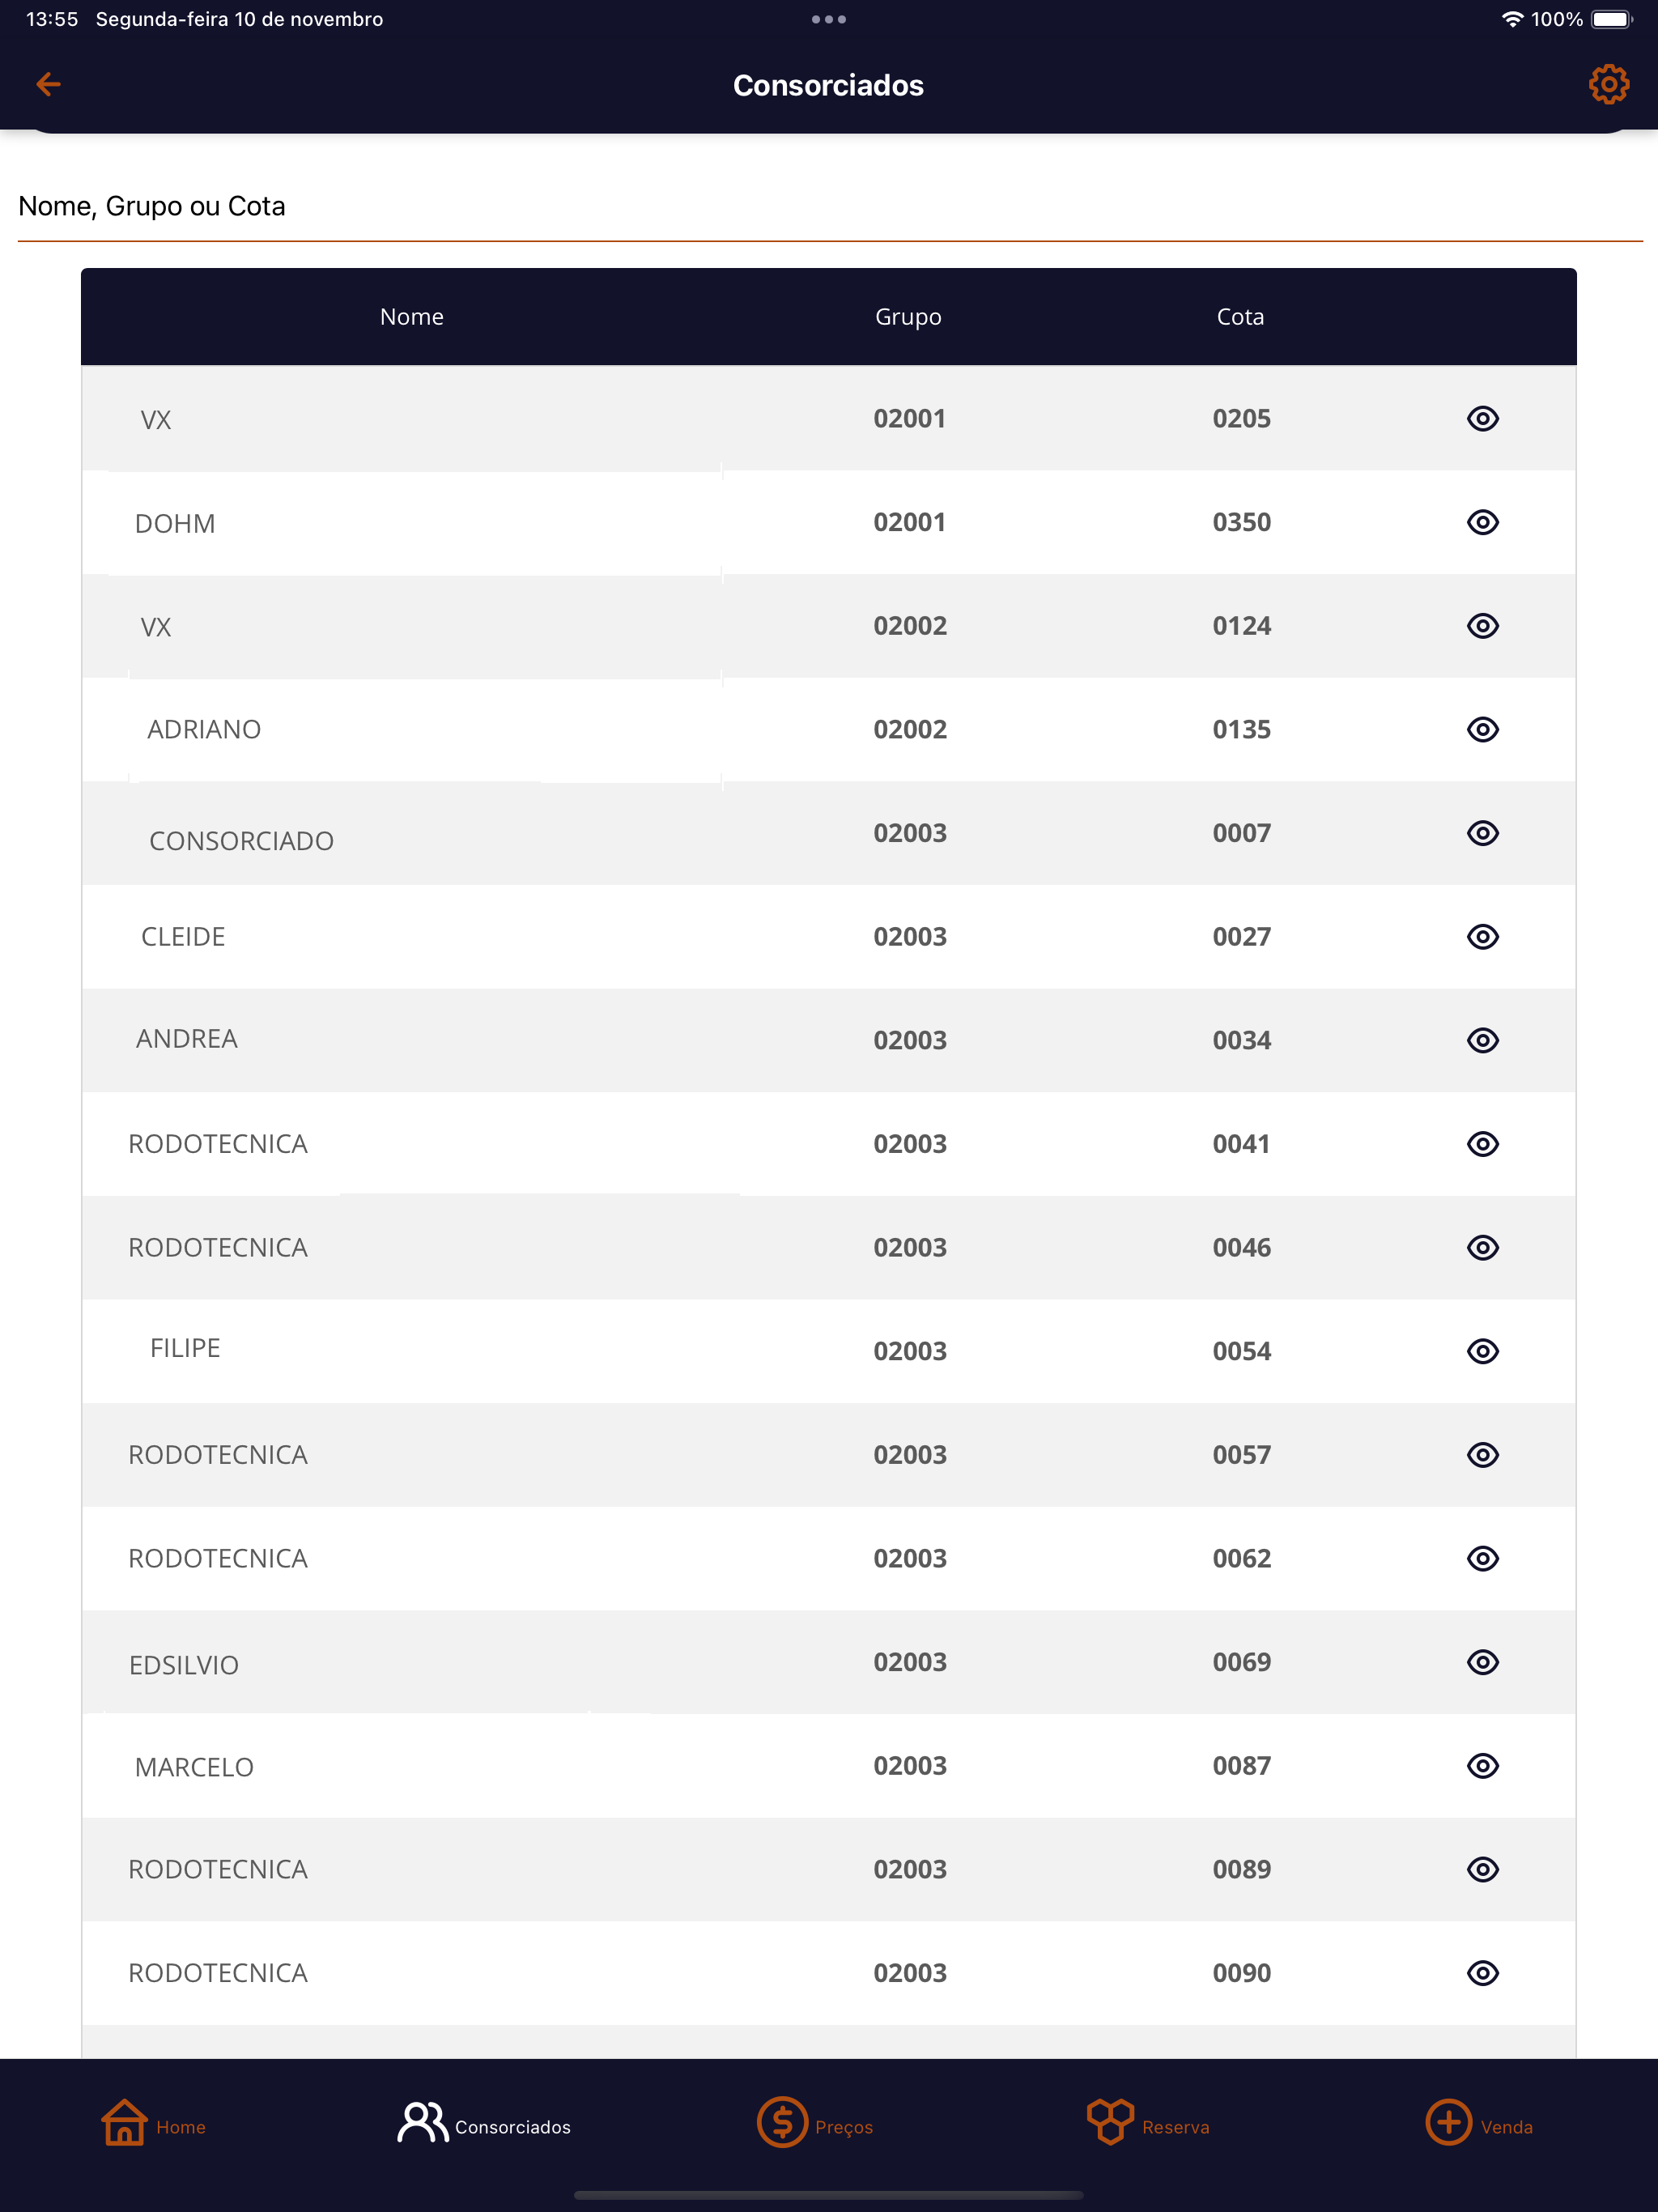Tap the three-dot multitasking indicator
This screenshot has height=2212, width=1658.
click(x=829, y=19)
